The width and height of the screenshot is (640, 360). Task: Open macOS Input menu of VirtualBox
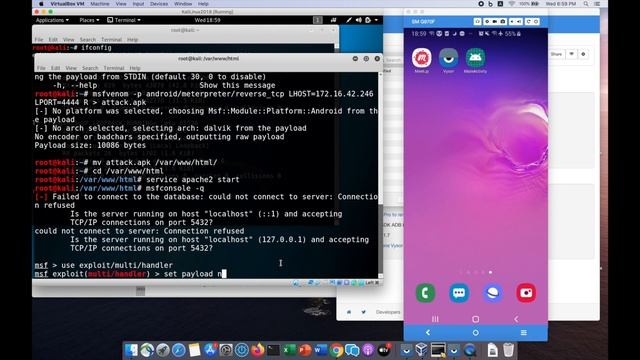tap(138, 4)
